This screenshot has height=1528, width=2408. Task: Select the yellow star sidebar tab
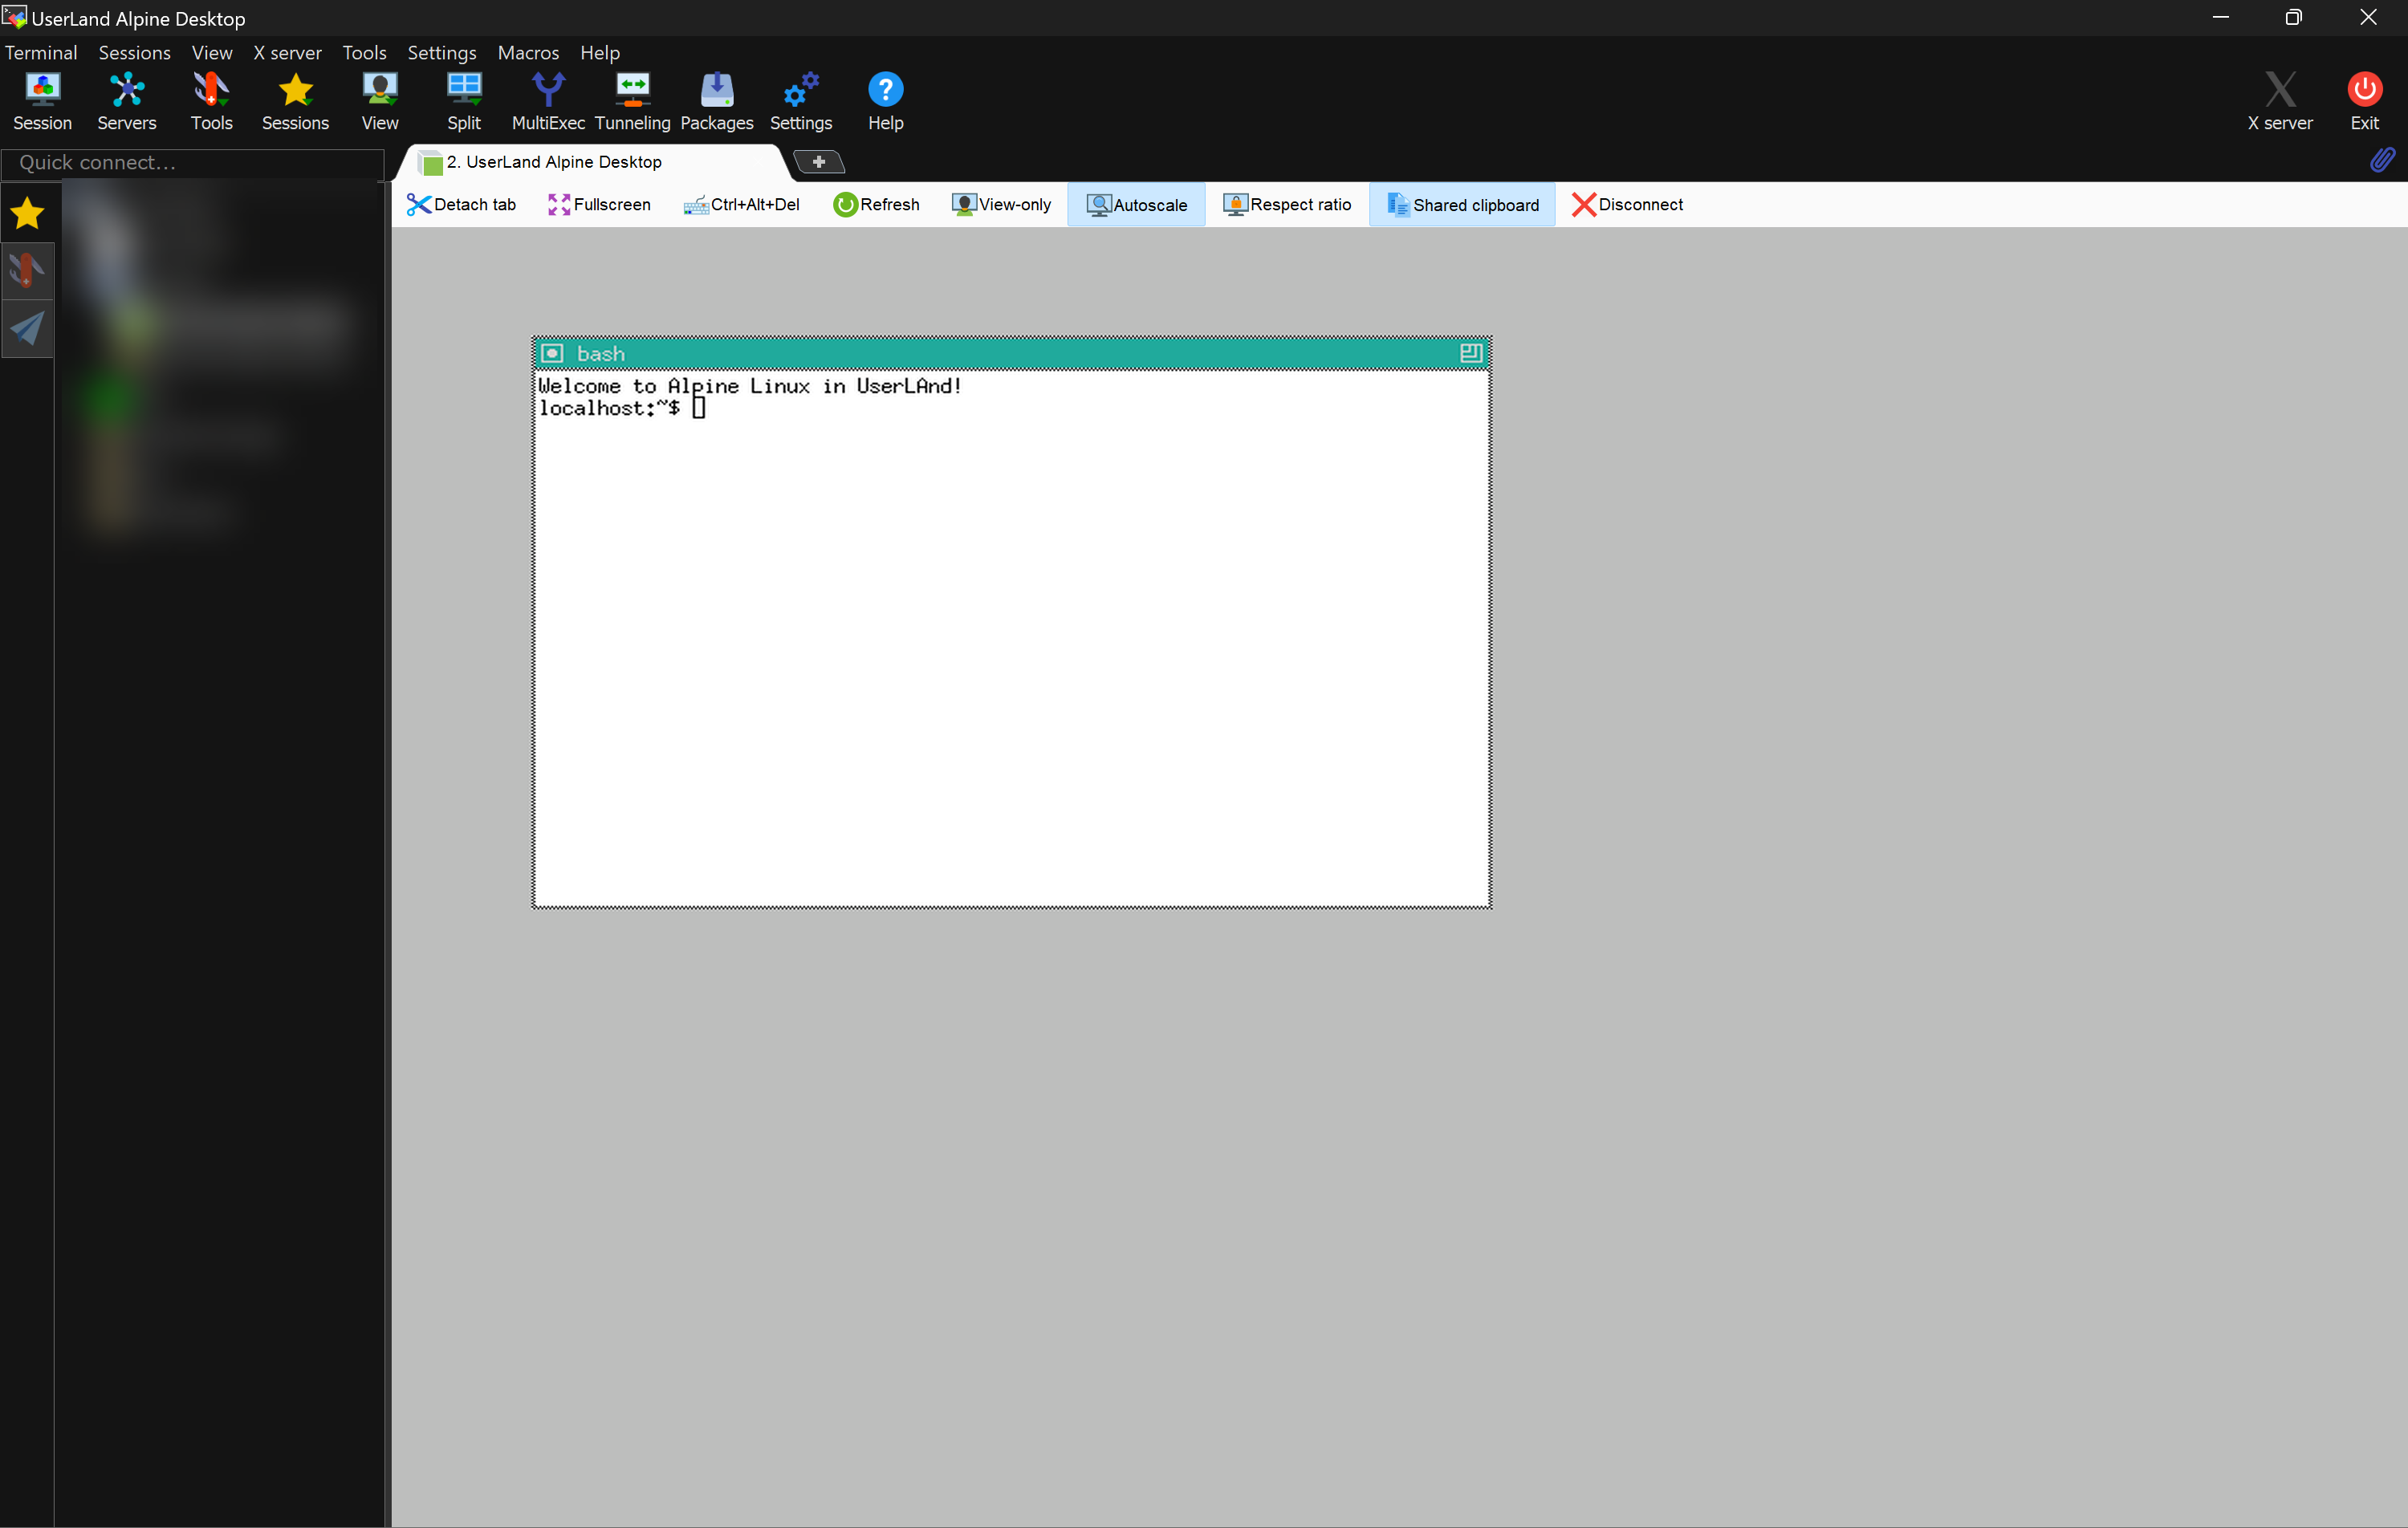27,213
